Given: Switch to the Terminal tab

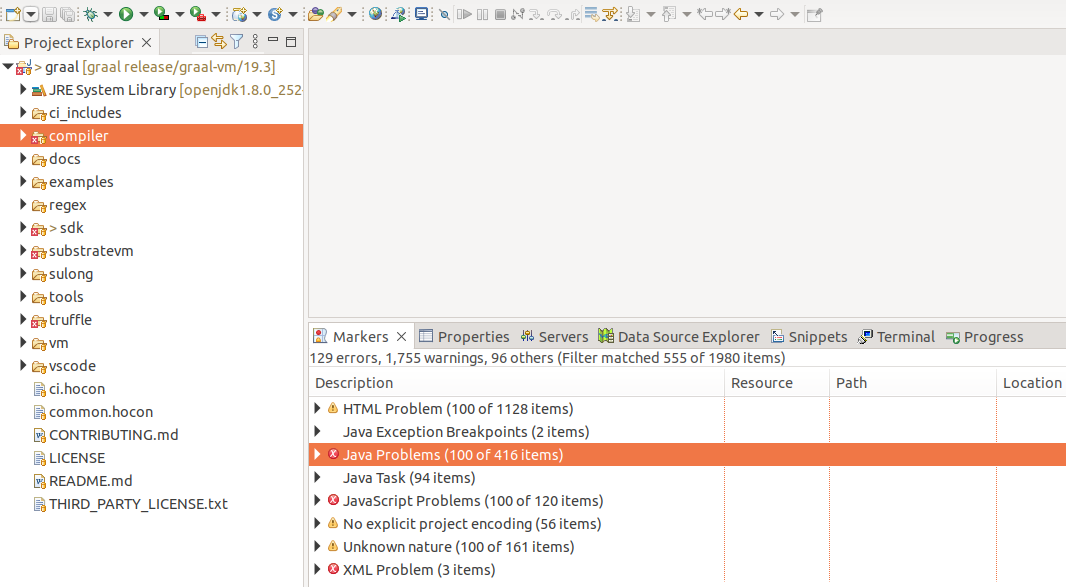Looking at the screenshot, I should 897,337.
